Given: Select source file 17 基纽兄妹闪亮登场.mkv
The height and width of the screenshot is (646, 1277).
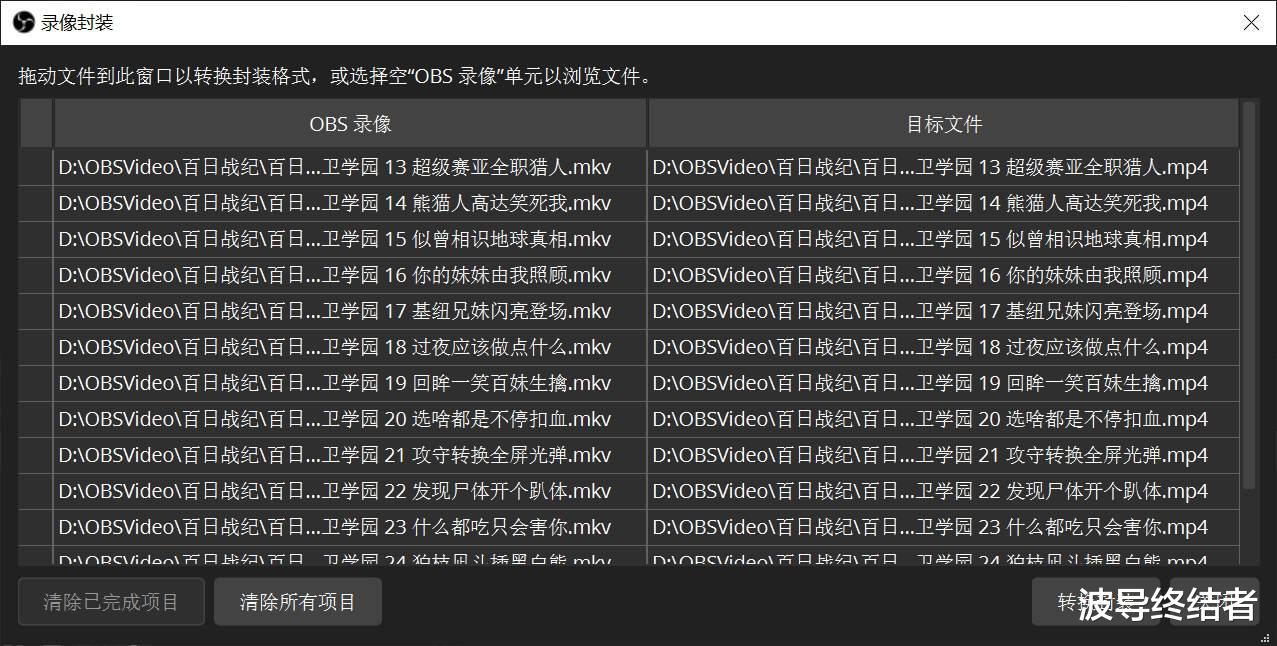Looking at the screenshot, I should click(350, 311).
